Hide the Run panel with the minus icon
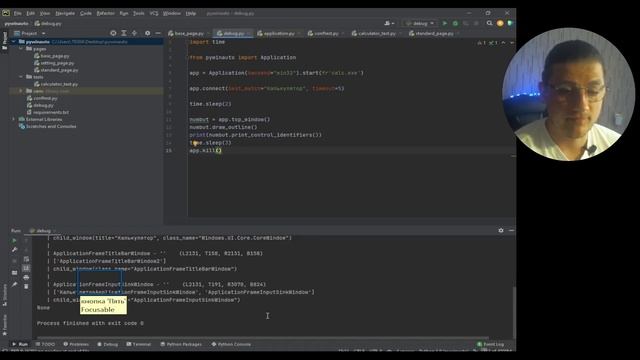This screenshot has height=360, width=640. click(x=511, y=231)
